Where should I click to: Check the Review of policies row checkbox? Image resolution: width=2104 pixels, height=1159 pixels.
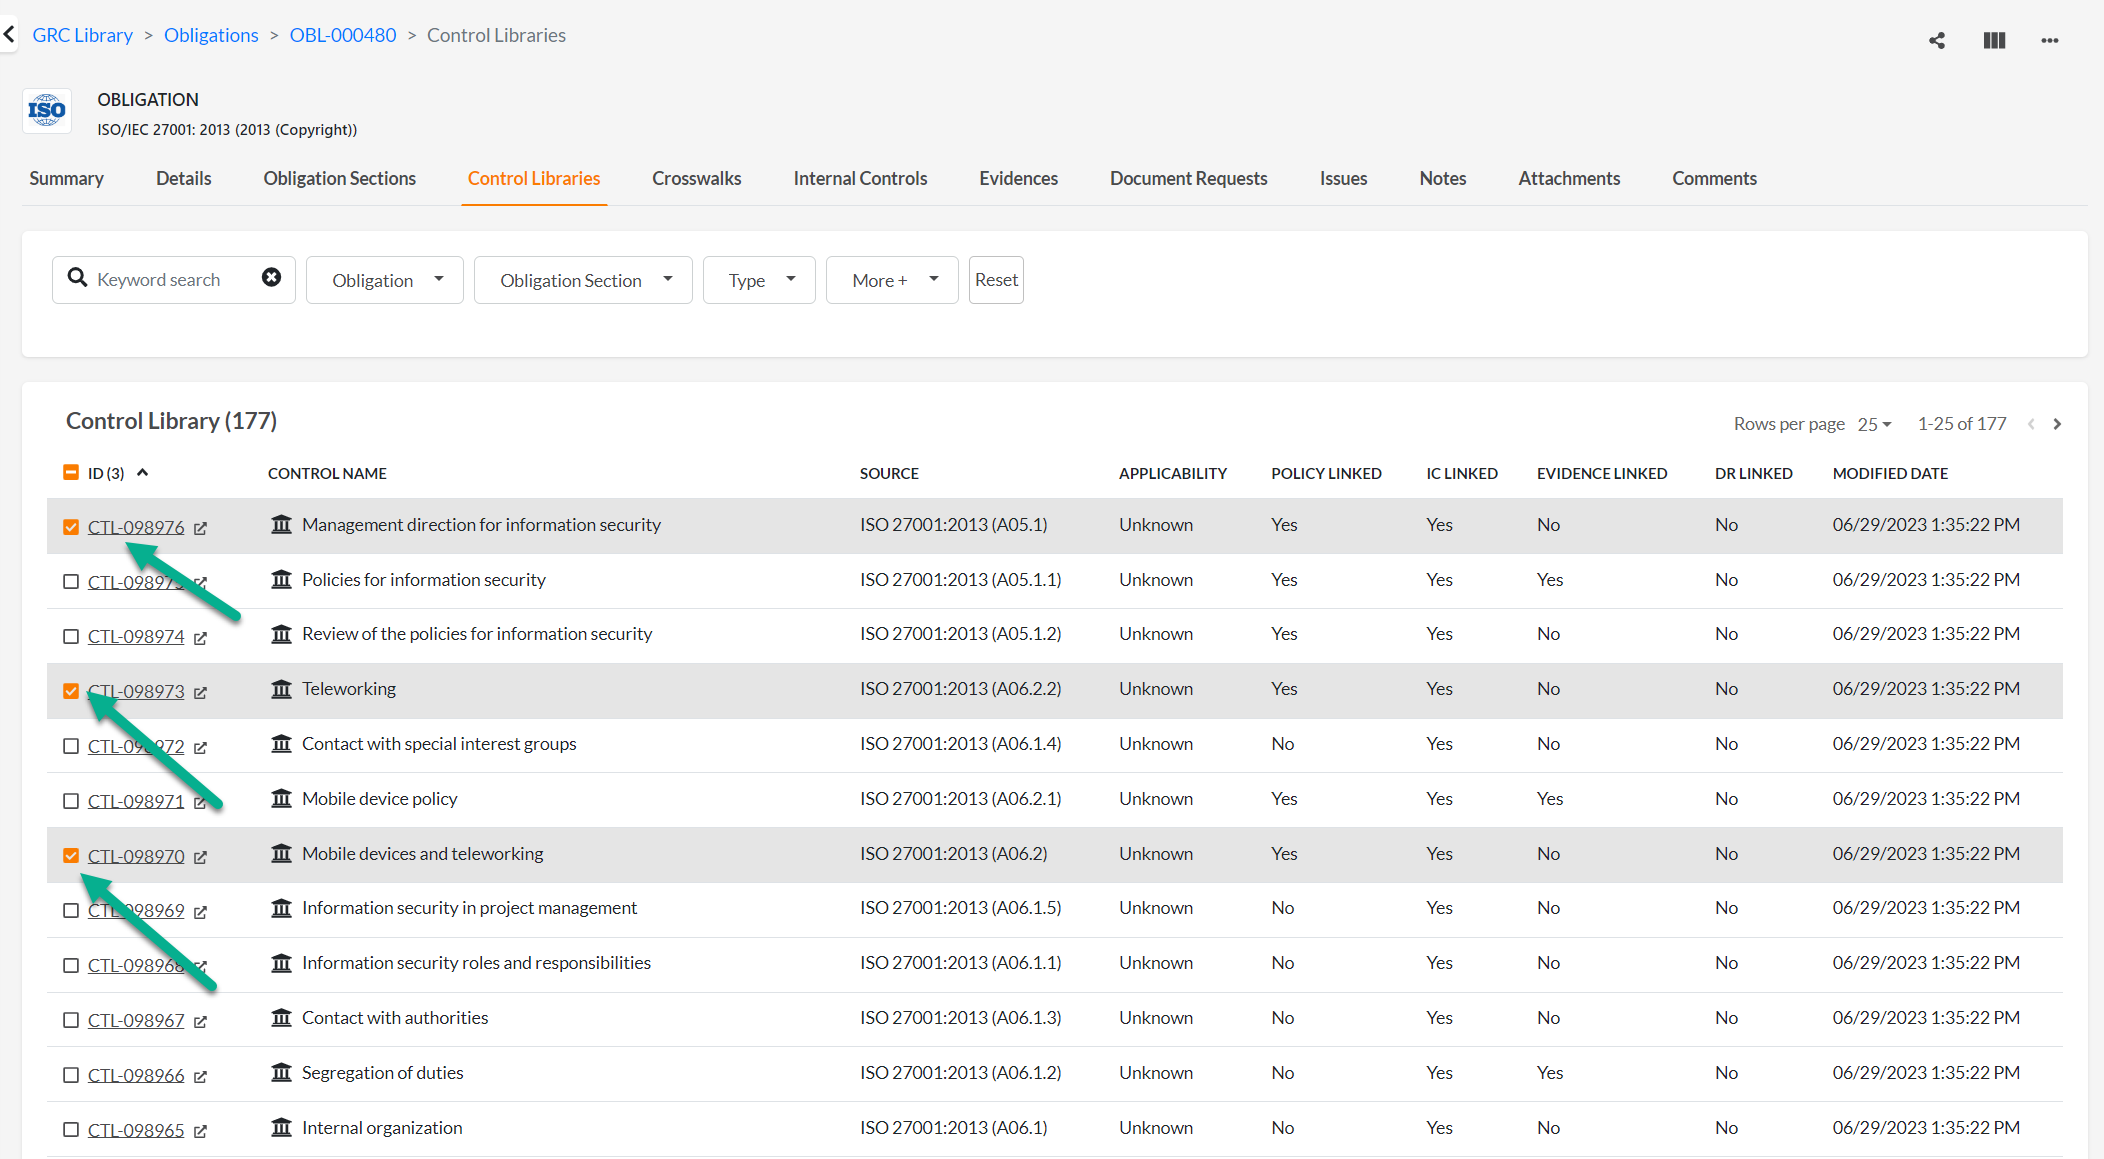click(x=71, y=637)
